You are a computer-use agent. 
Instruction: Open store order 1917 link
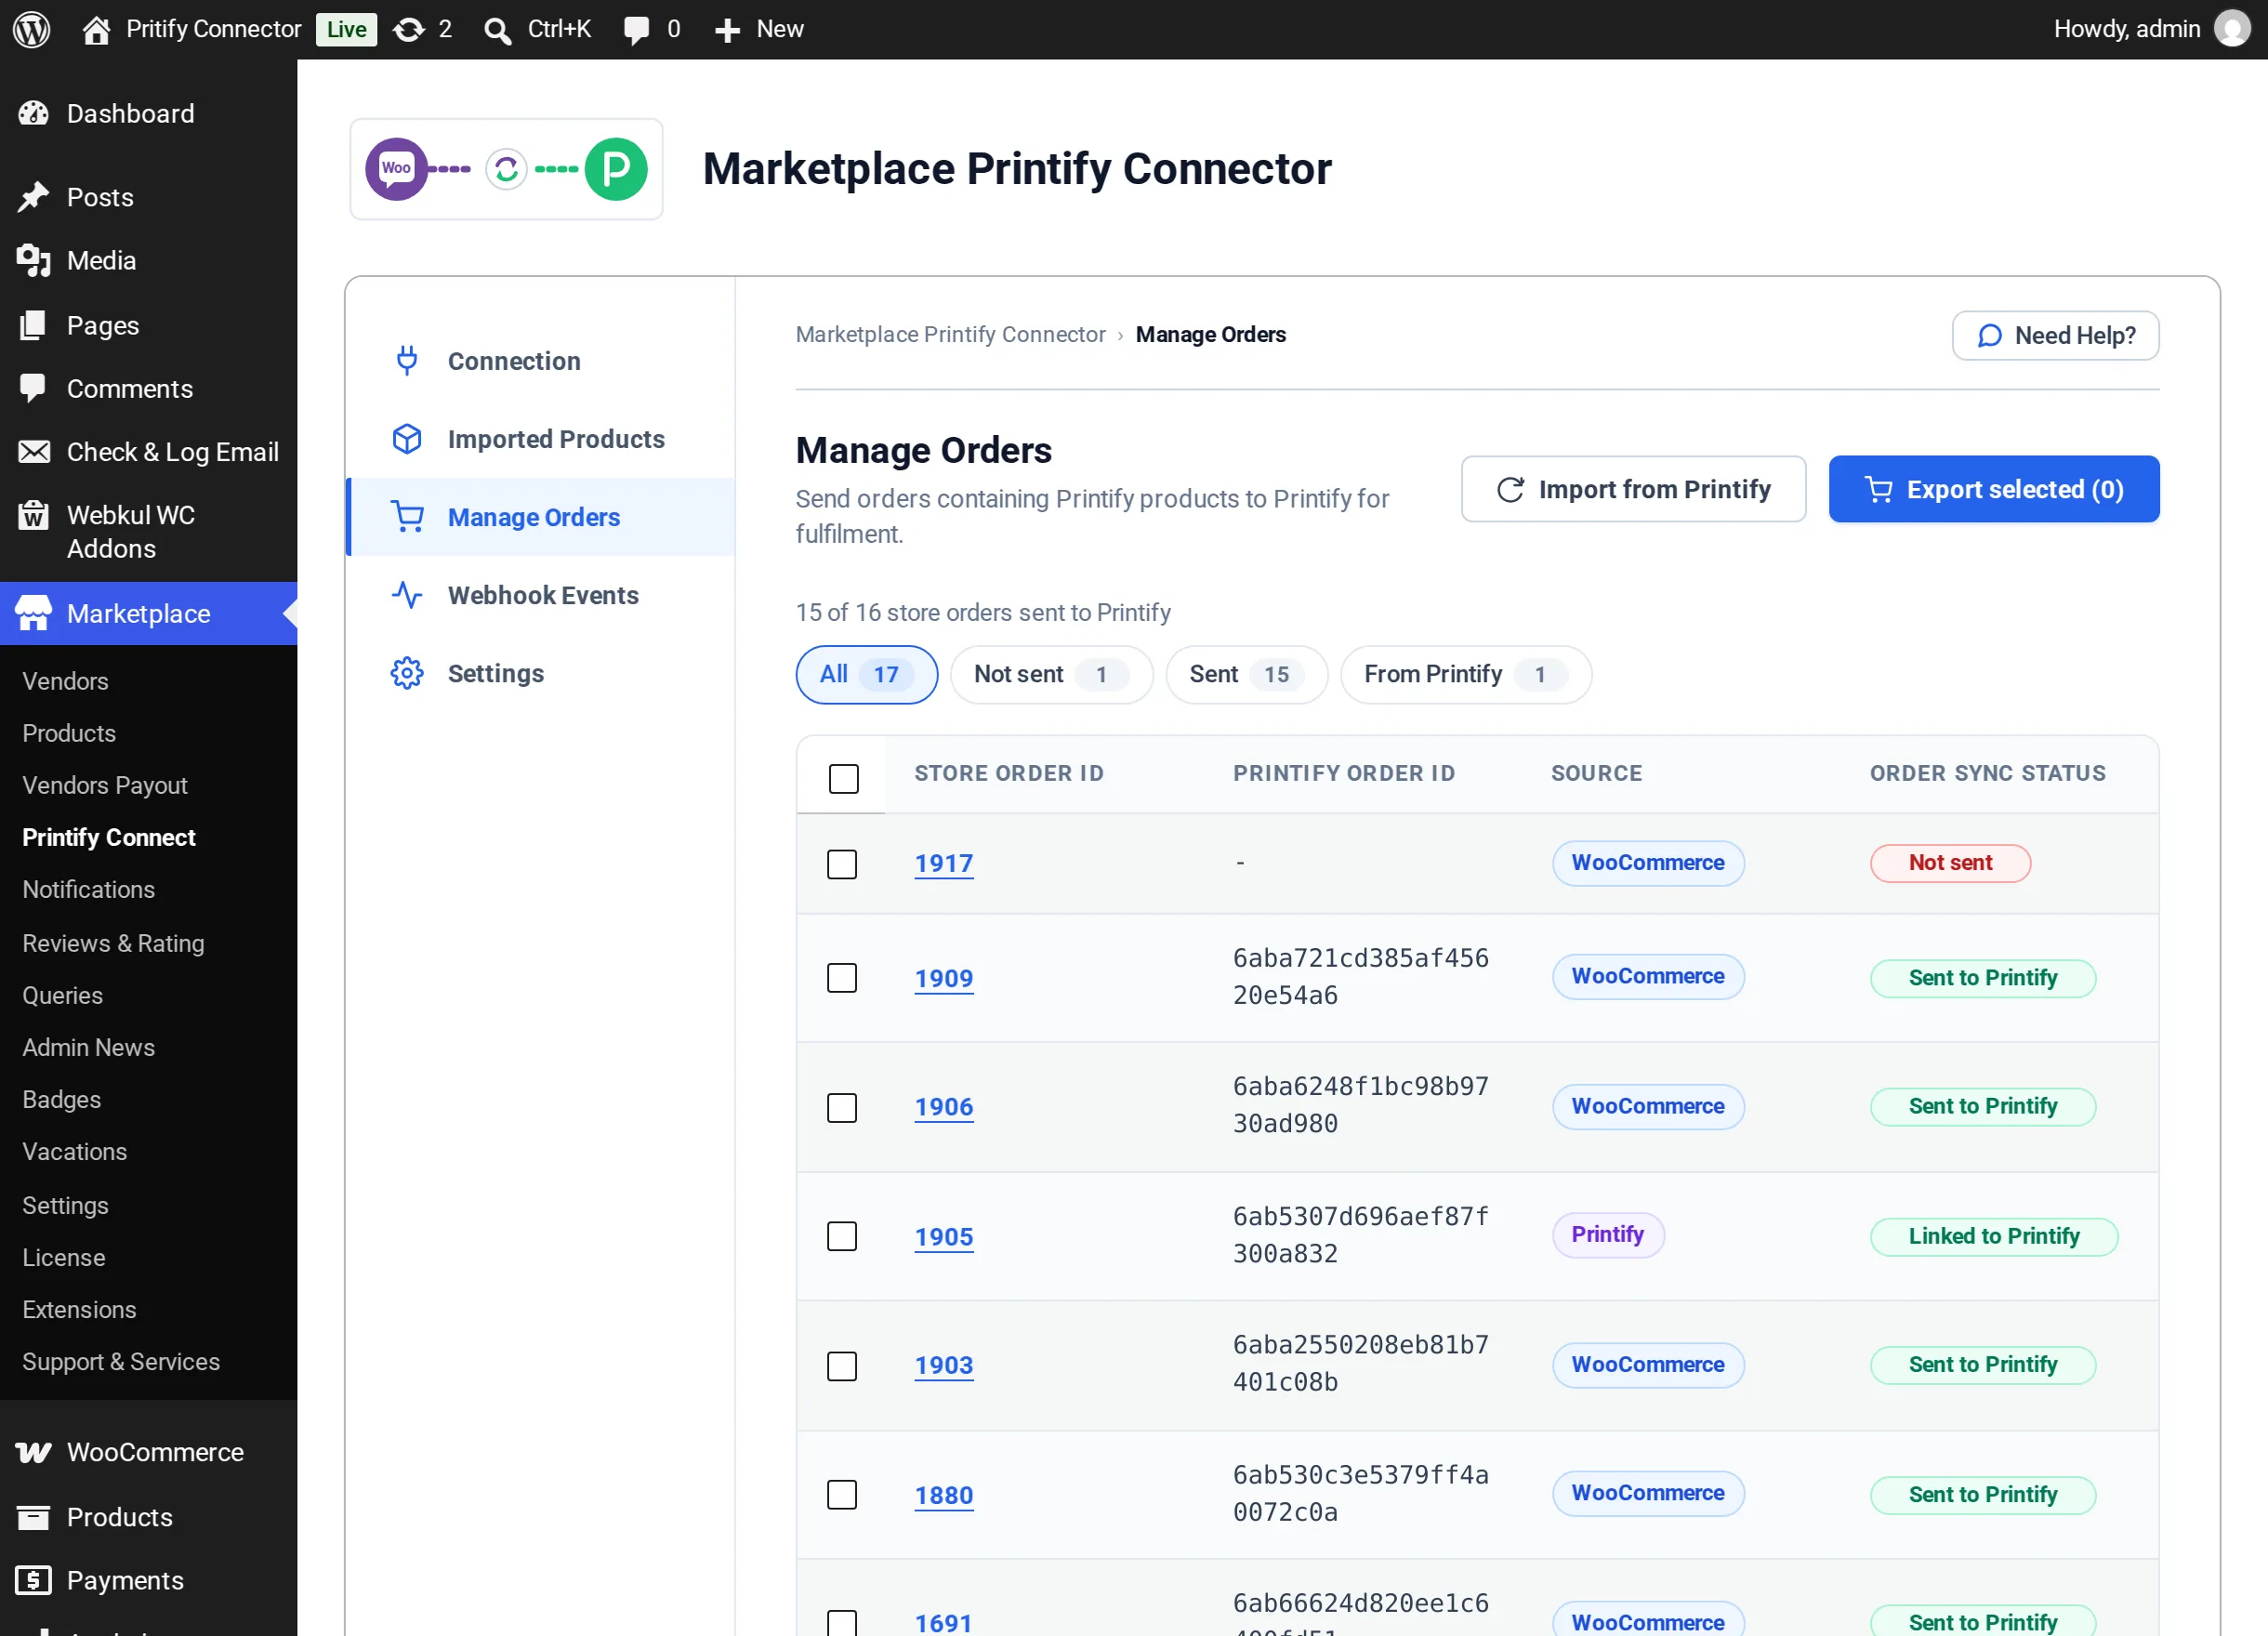(x=943, y=863)
